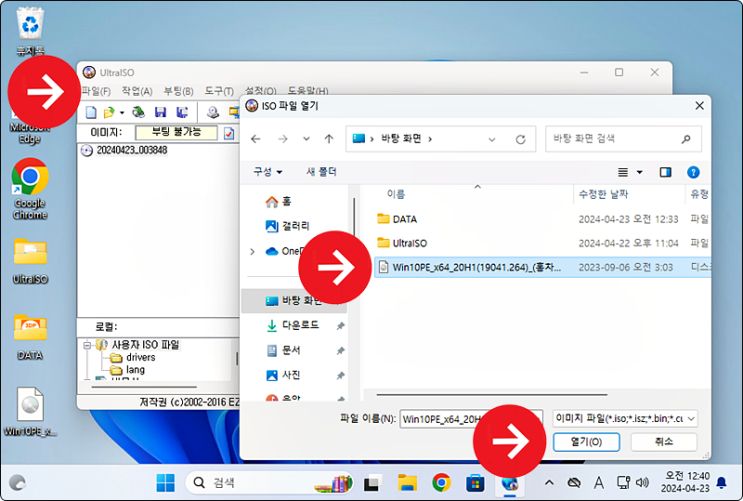This screenshot has height=501, width=743.
Task: Click 바탕 화면 in the address bar
Action: 401,139
